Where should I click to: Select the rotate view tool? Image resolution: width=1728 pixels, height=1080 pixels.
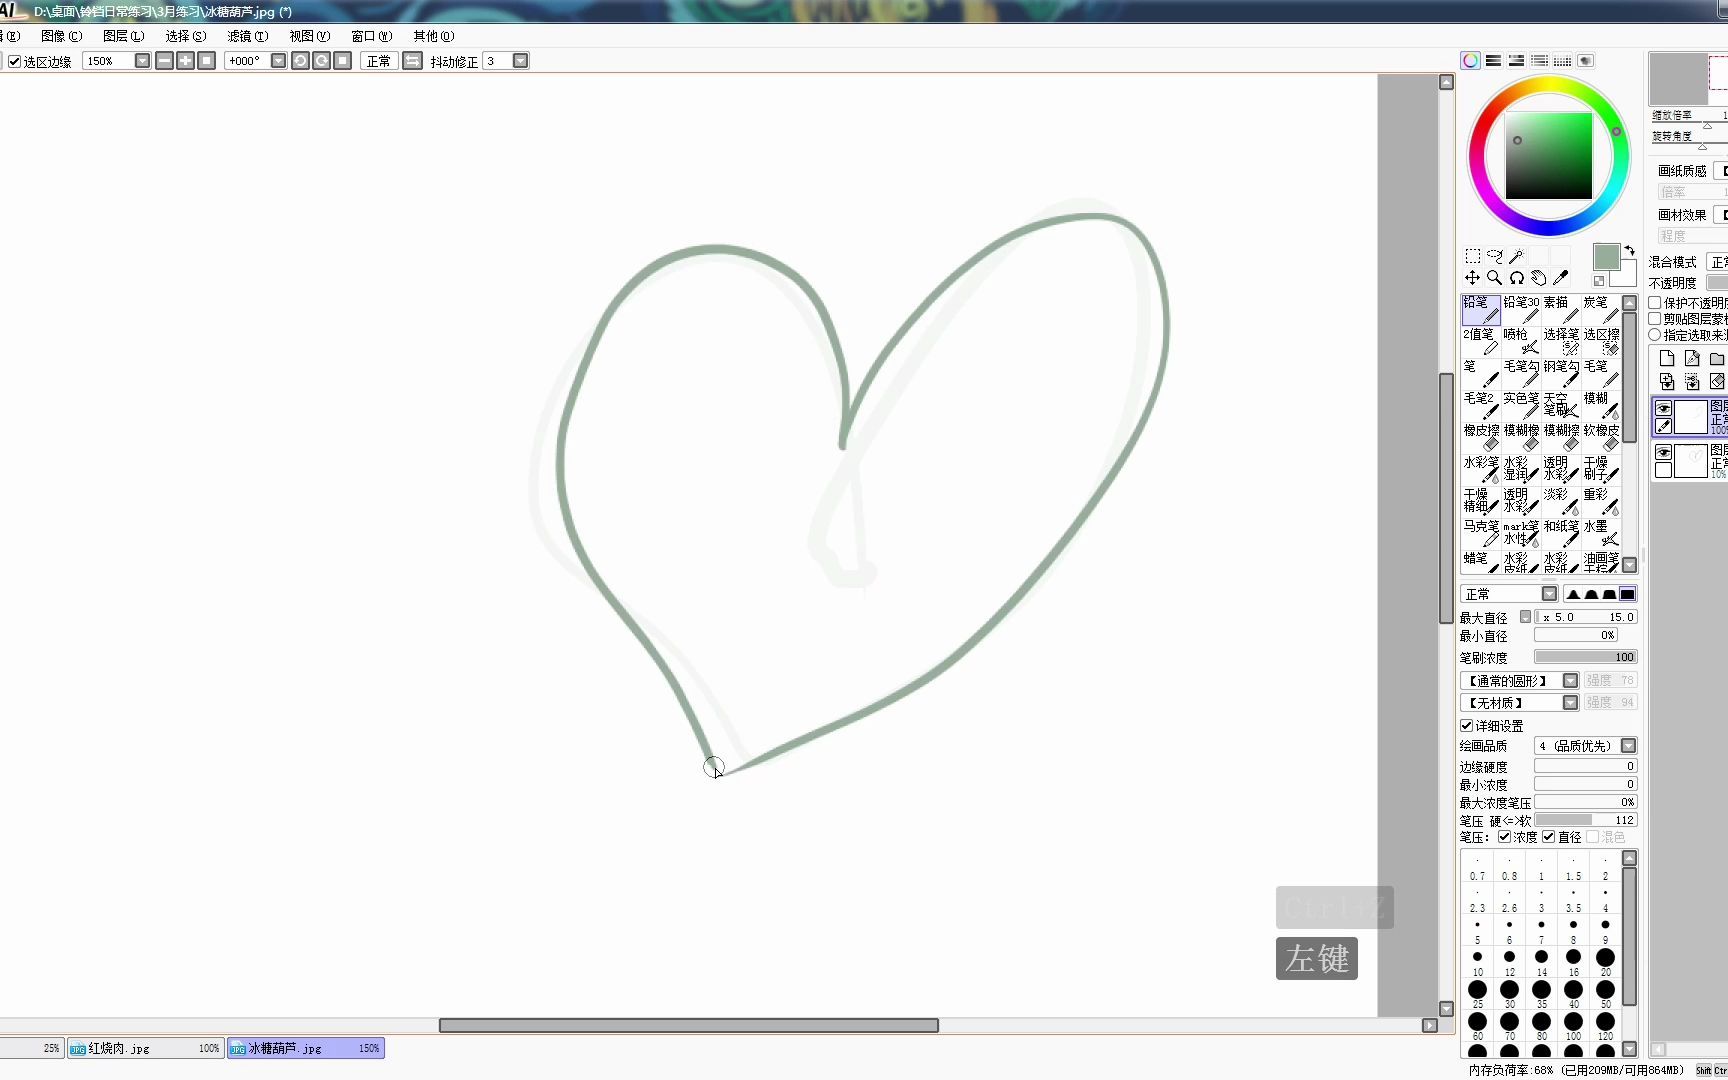(1516, 278)
